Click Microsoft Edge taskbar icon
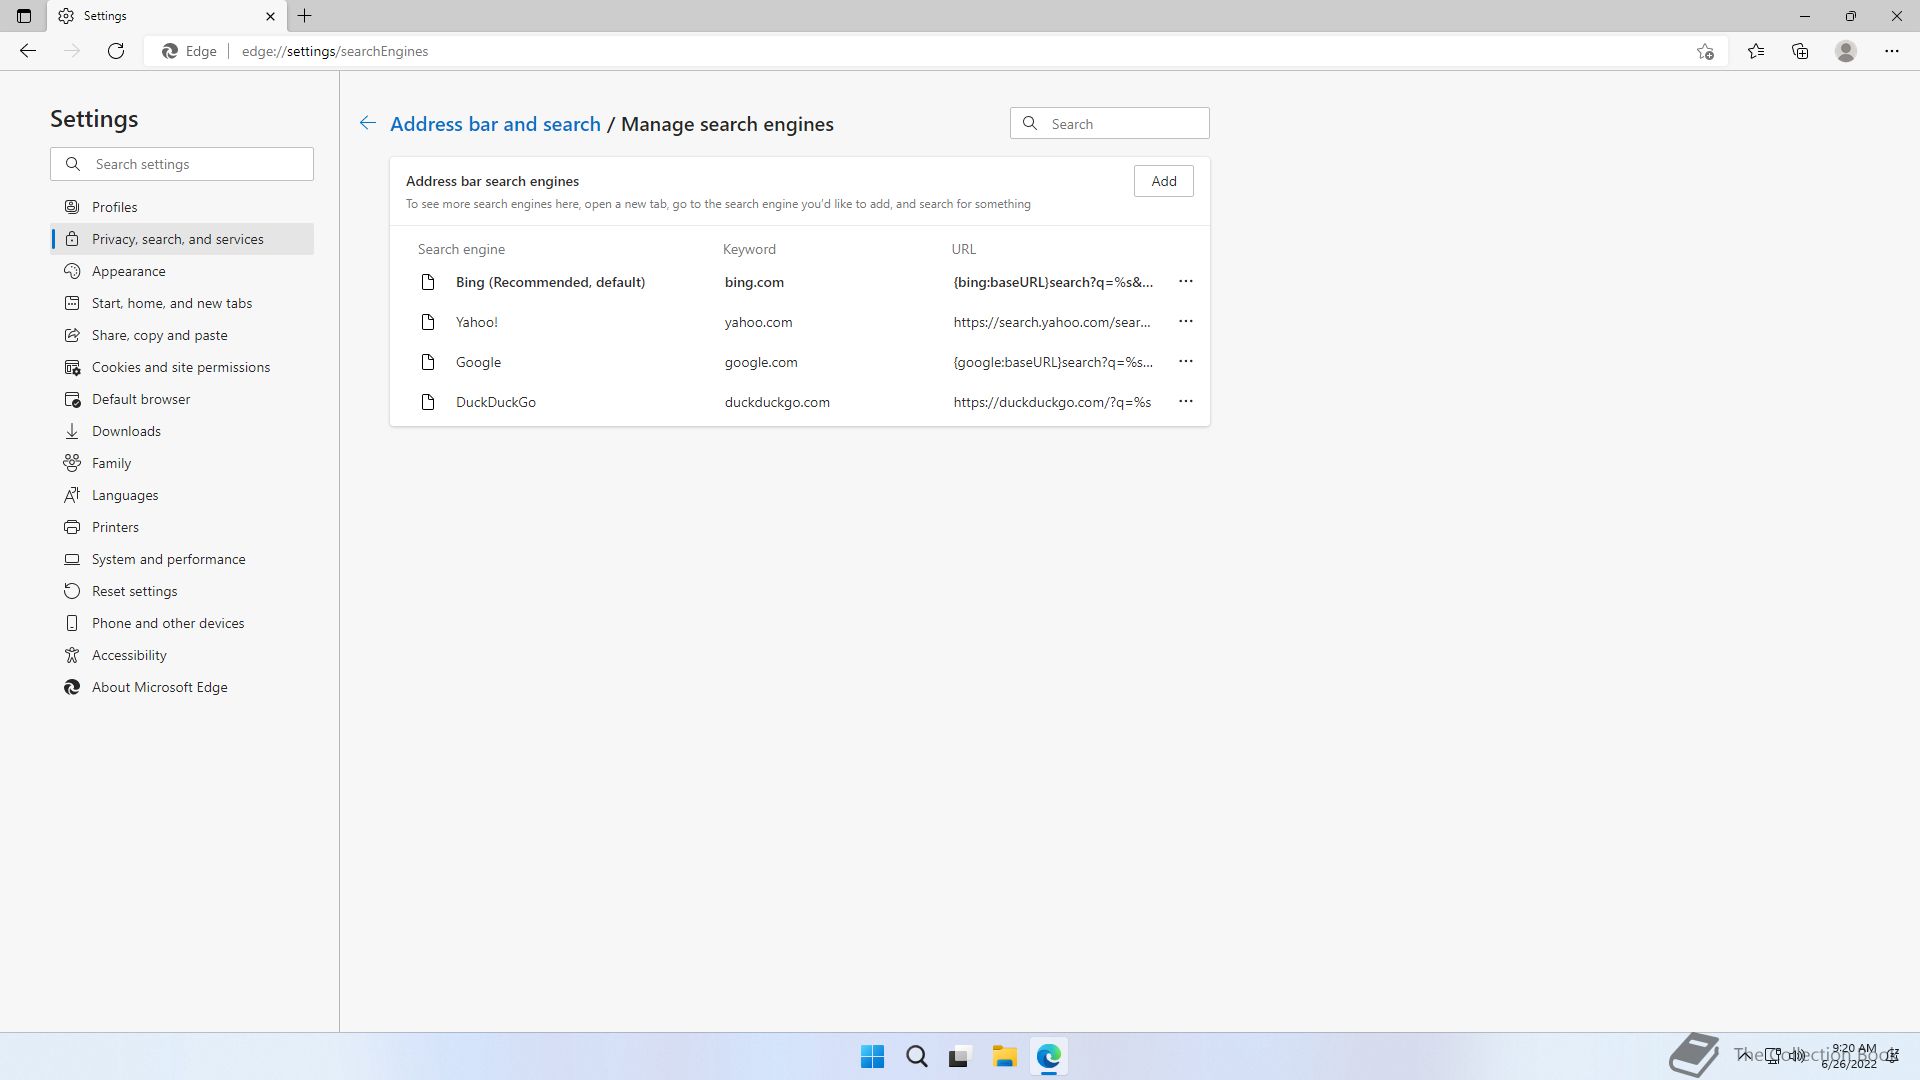1920x1080 pixels. [x=1048, y=1056]
